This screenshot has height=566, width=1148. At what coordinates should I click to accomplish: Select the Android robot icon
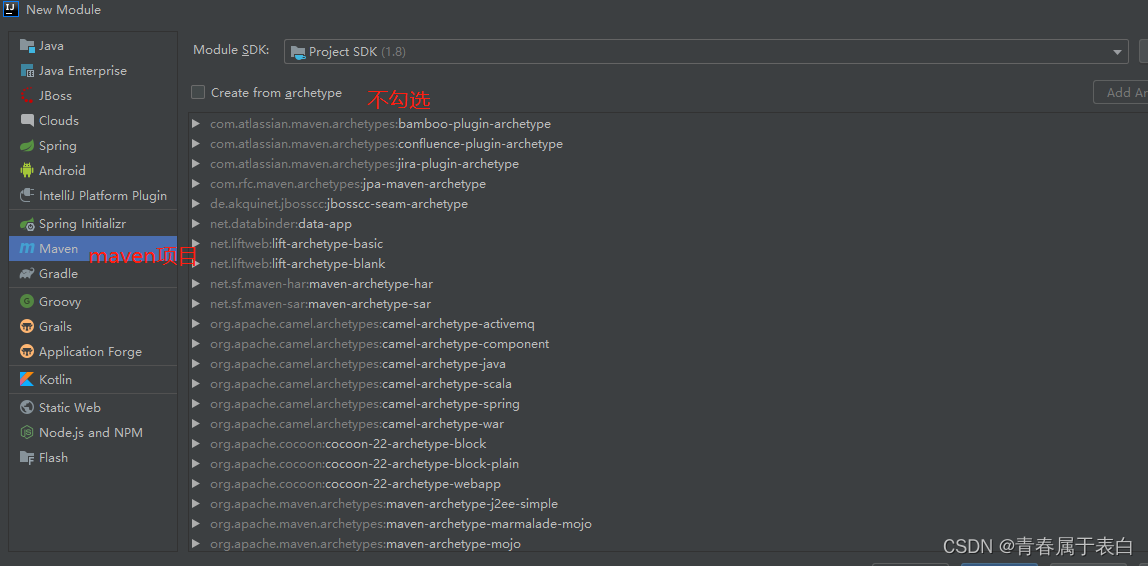(27, 171)
